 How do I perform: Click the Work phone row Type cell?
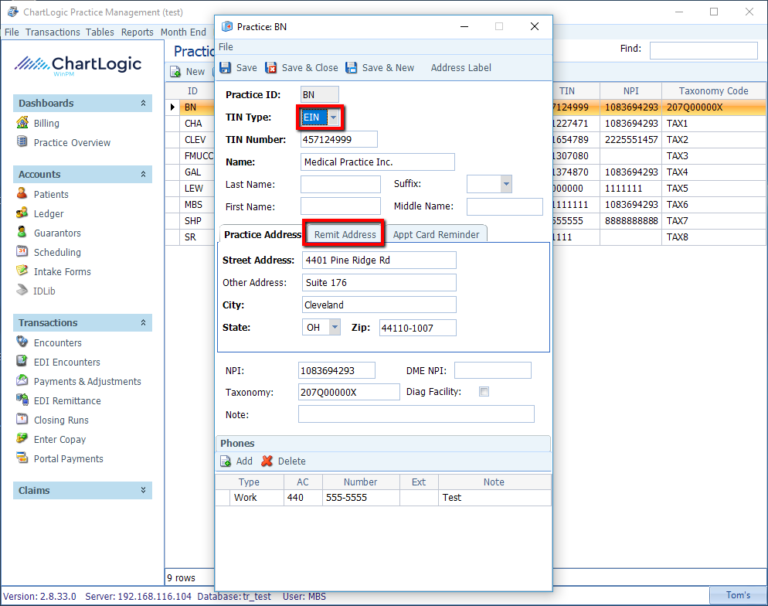point(257,497)
